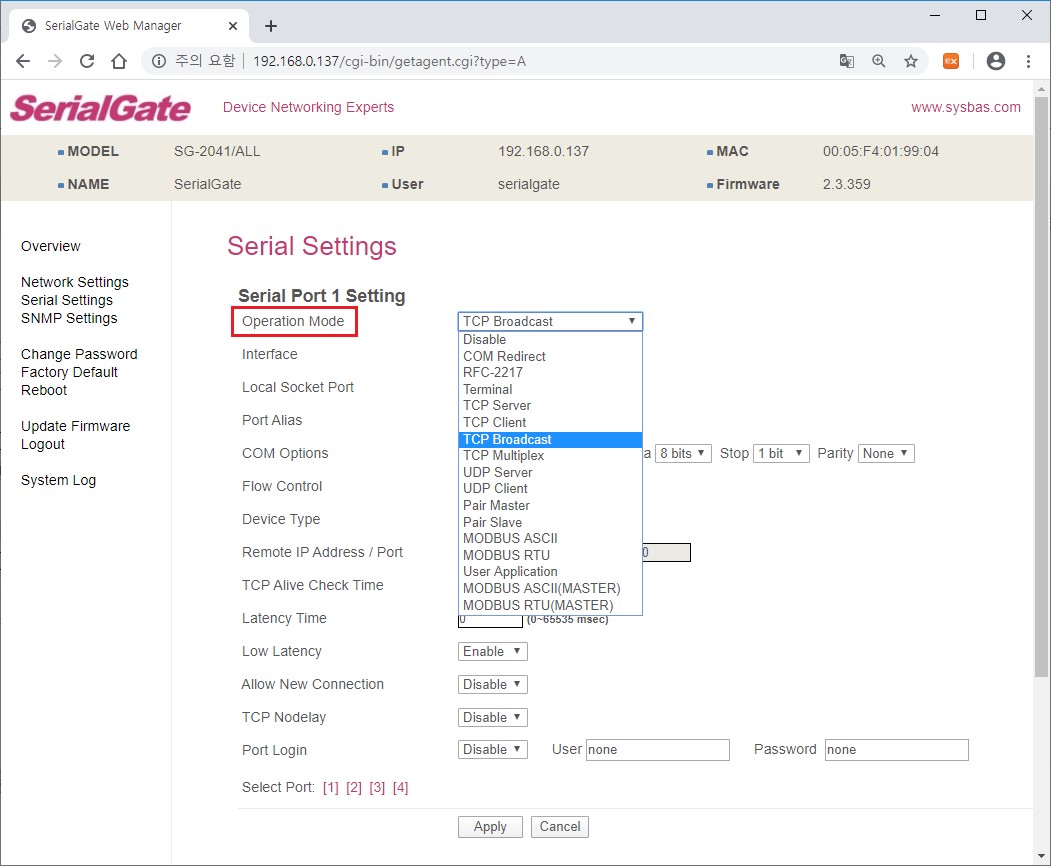Navigate back using the back arrow
The image size is (1051, 866).
pos(23,60)
